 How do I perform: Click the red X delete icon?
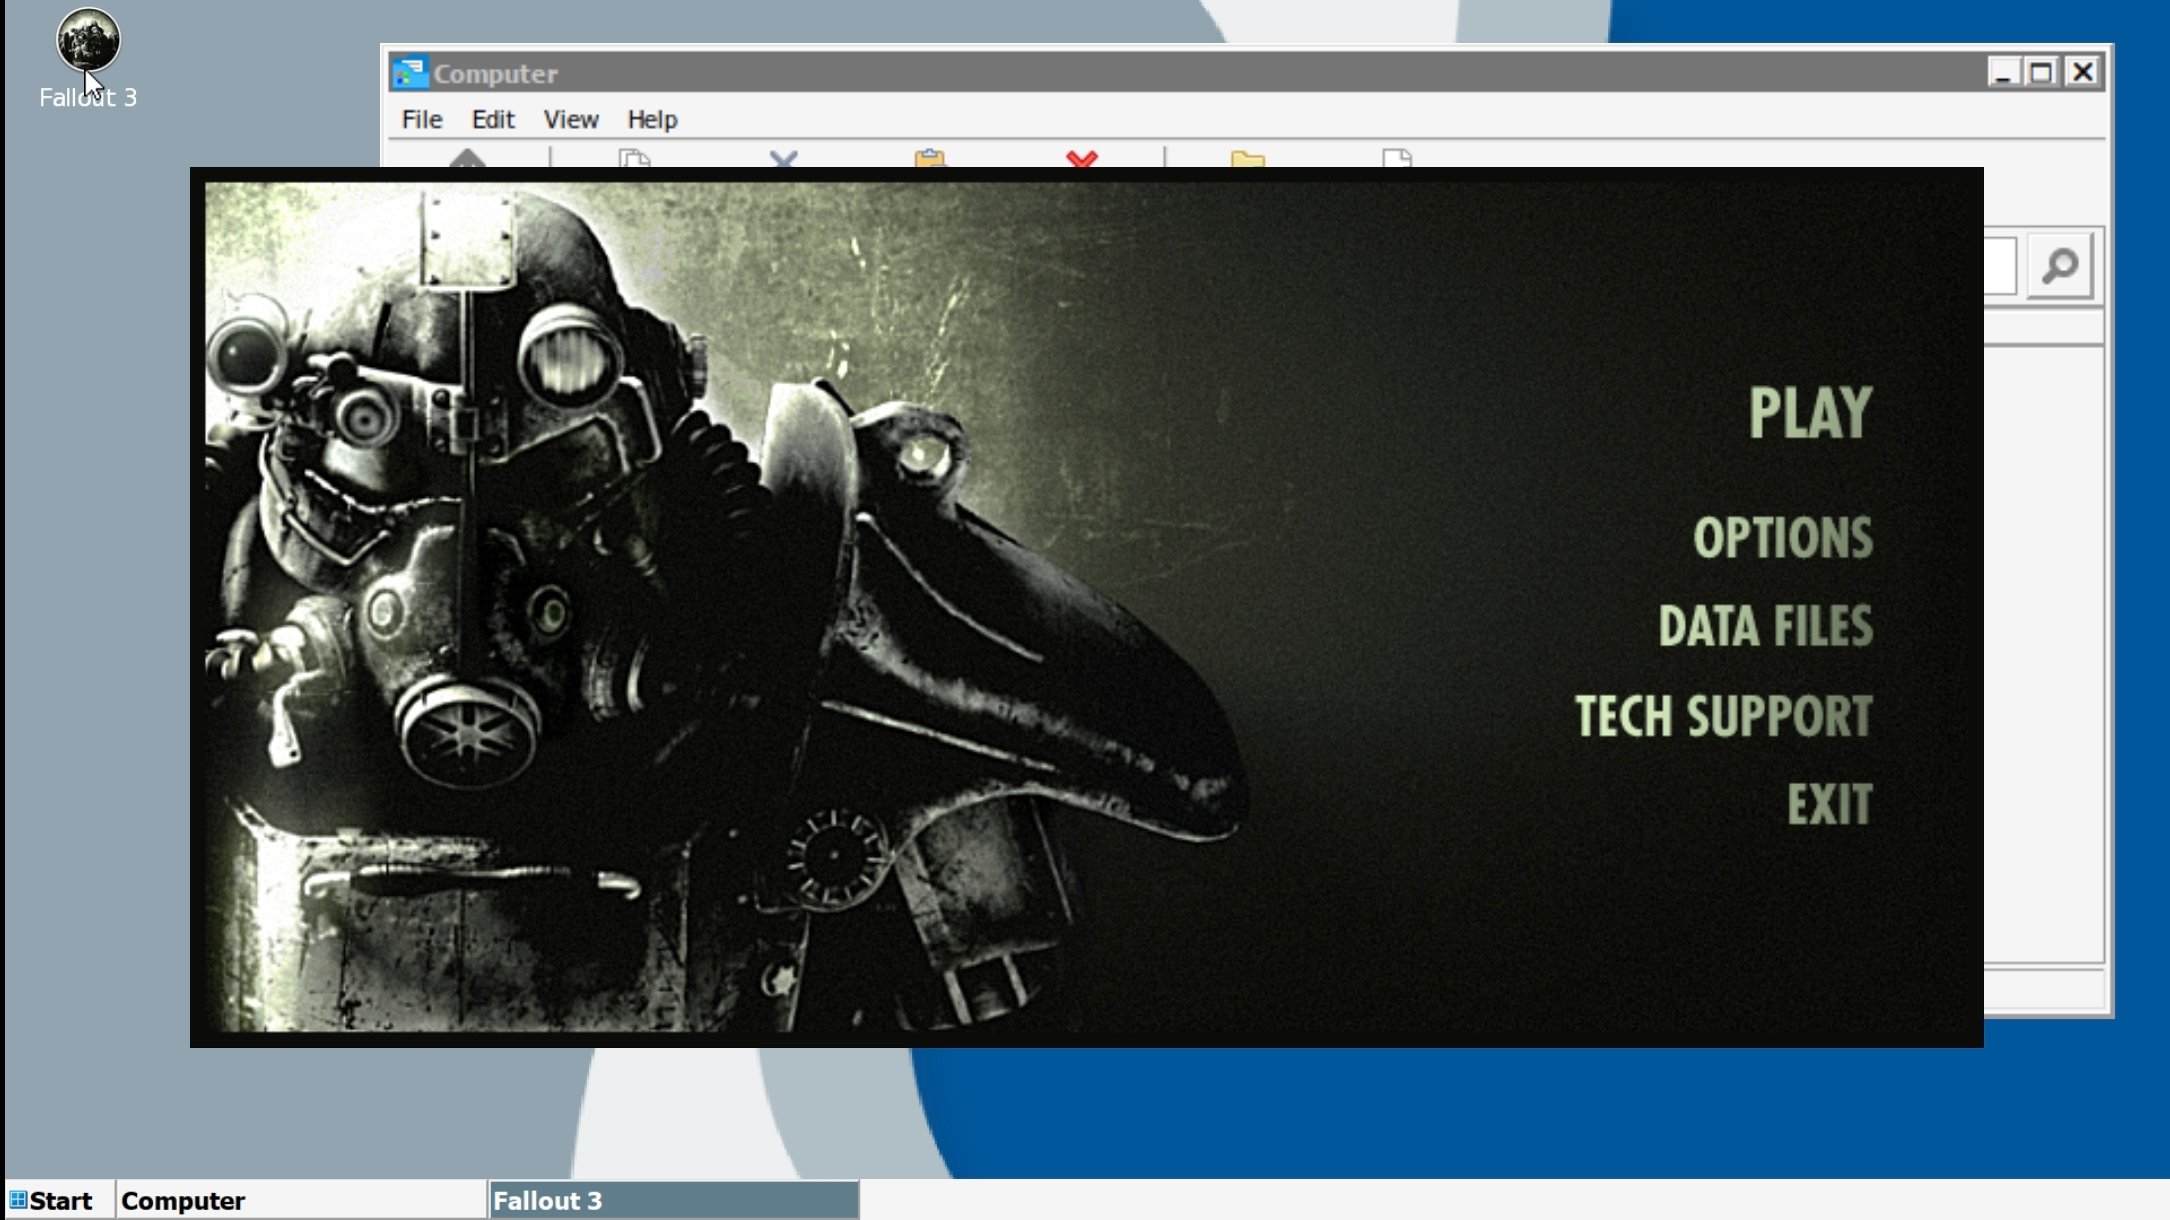1082,158
